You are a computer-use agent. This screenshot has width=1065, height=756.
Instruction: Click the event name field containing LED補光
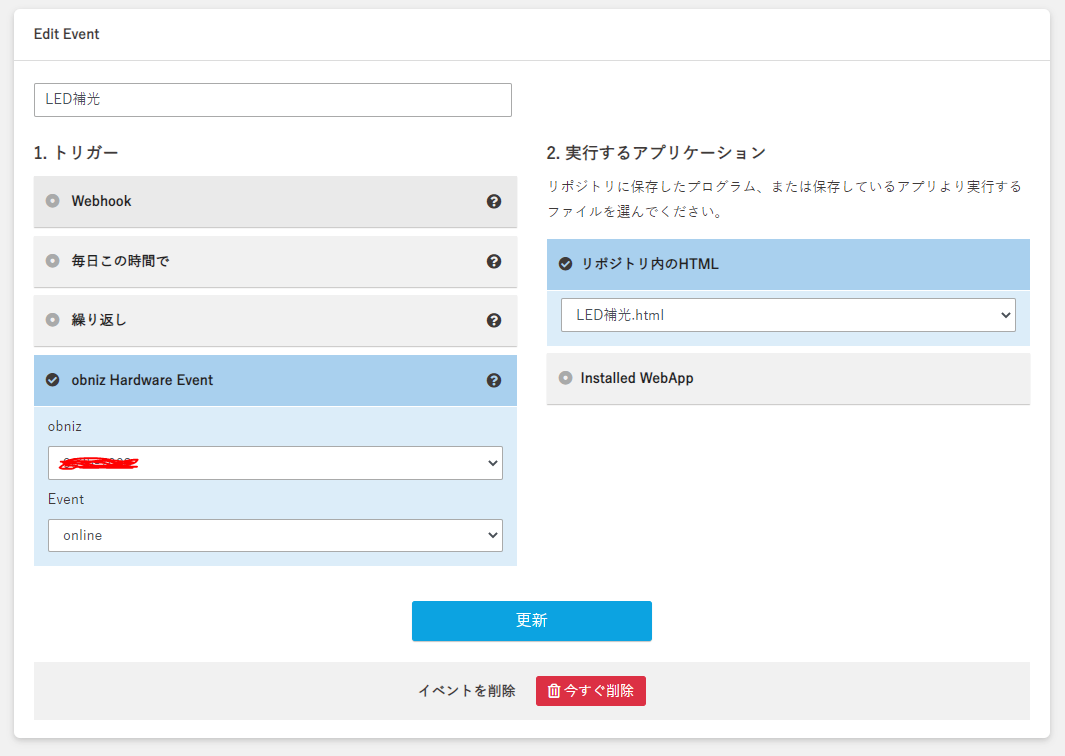(x=272, y=100)
